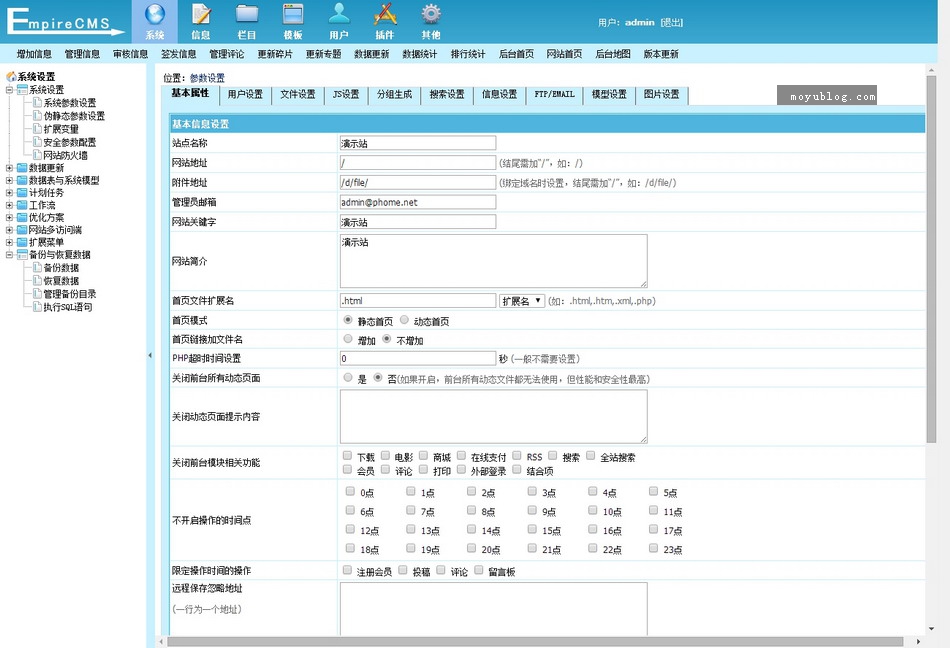Viewport: 950px width, 648px height.
Task: Click the 网站简介 text area
Action: (x=494, y=261)
